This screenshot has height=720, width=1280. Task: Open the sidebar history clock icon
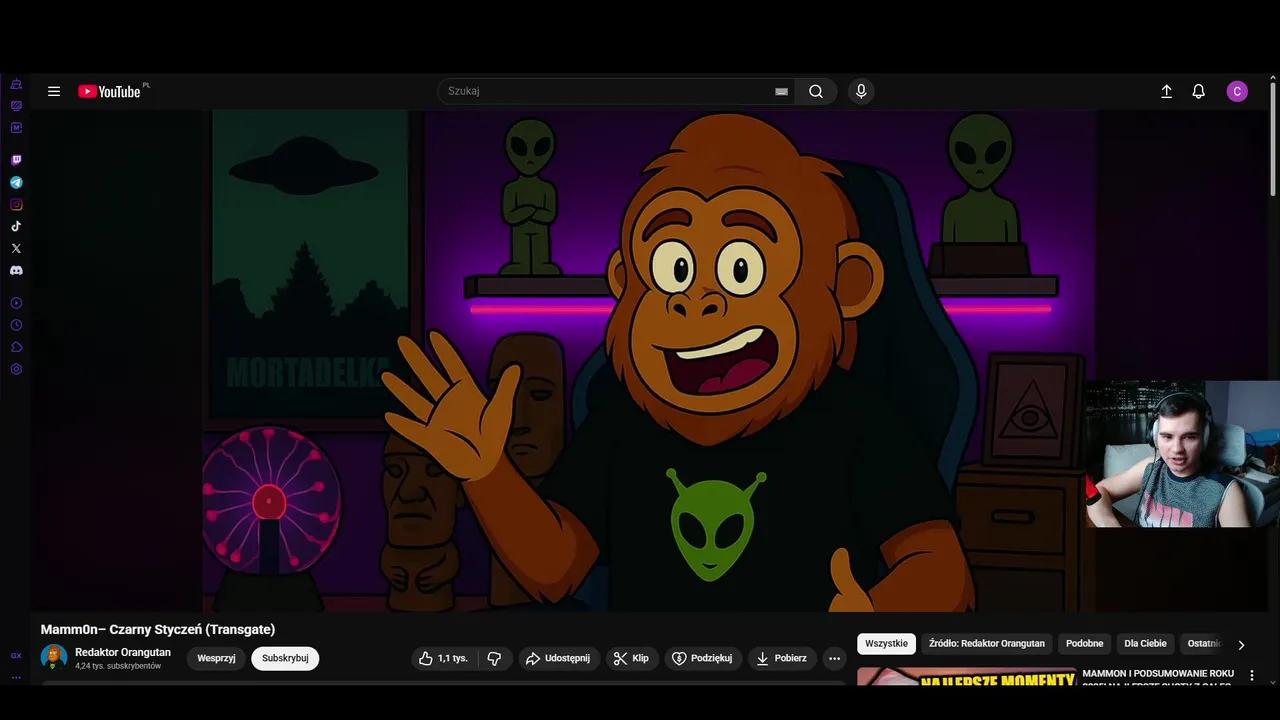pyautogui.click(x=16, y=325)
